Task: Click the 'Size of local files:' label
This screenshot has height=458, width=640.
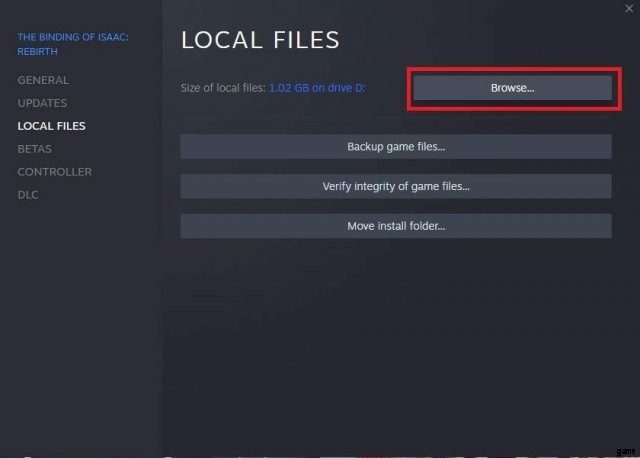Action: 223,88
